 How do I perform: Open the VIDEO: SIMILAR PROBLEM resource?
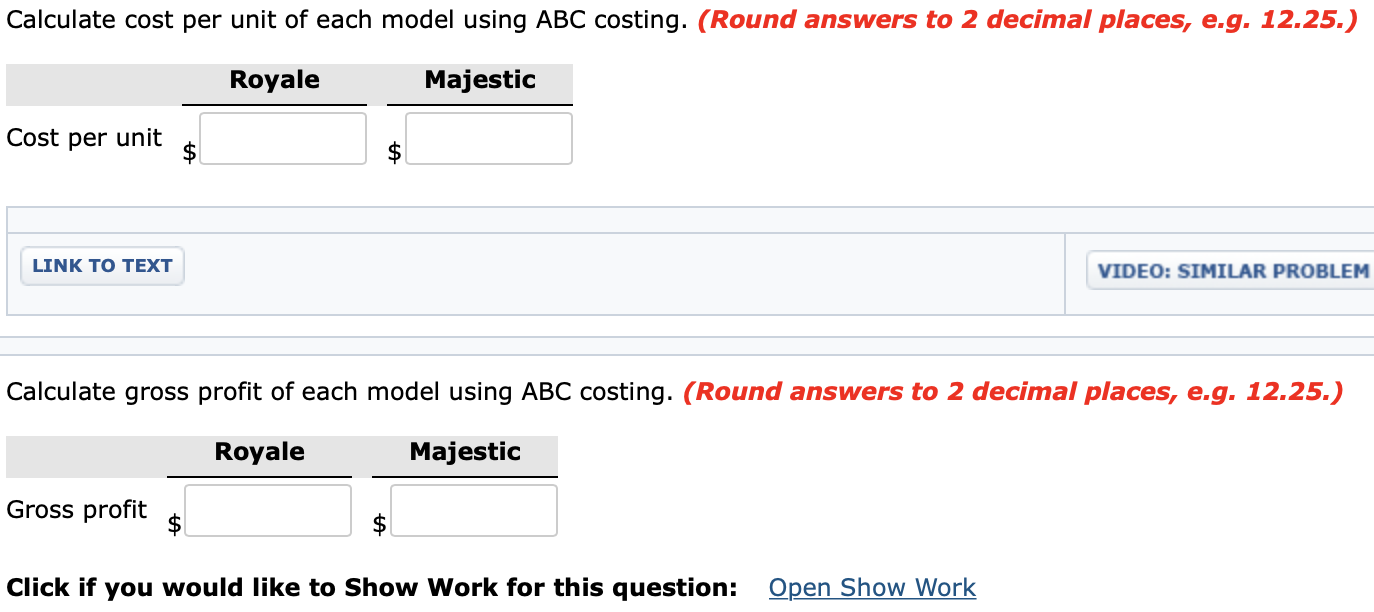[1232, 270]
